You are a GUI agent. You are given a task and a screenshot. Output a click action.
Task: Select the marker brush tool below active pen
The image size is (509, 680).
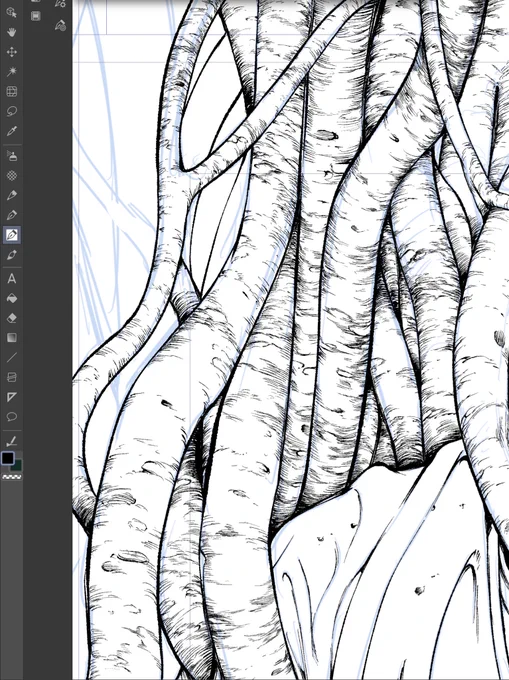point(12,255)
